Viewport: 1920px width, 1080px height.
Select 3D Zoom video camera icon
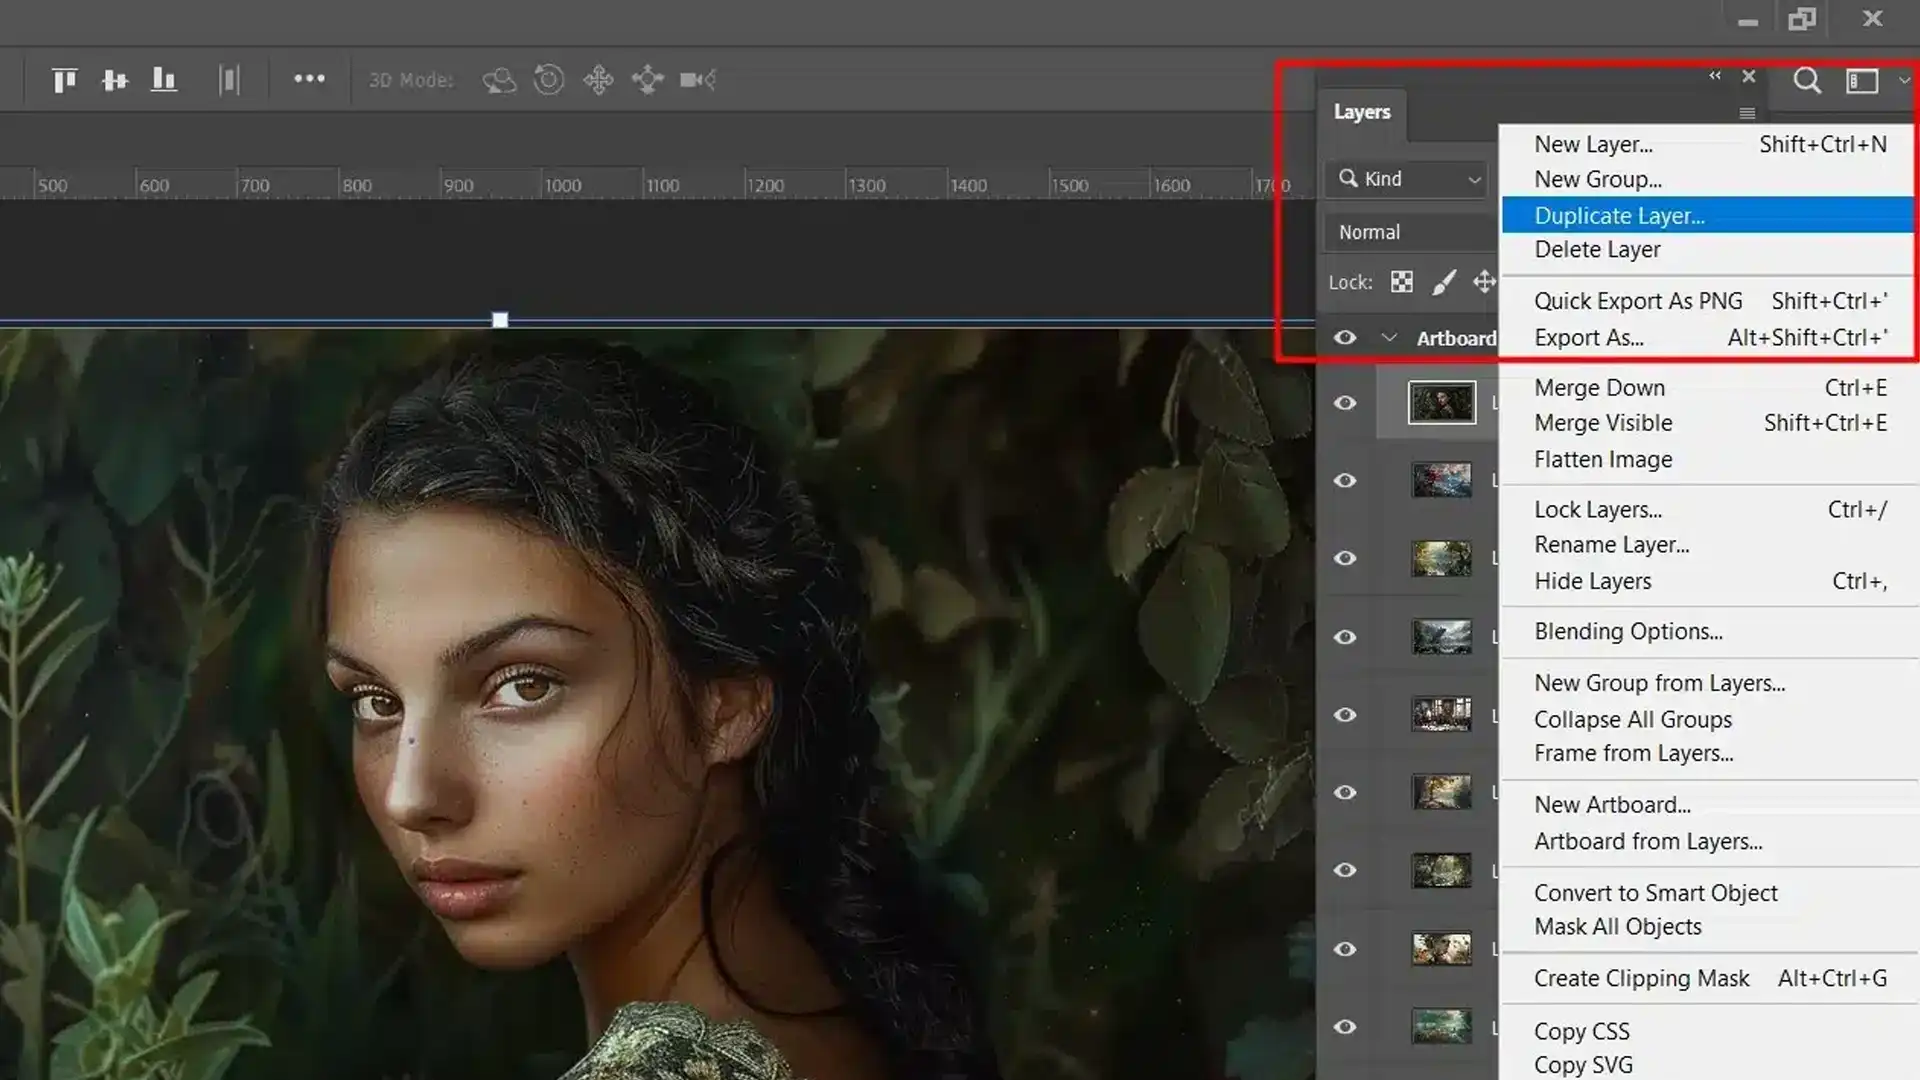tap(698, 80)
